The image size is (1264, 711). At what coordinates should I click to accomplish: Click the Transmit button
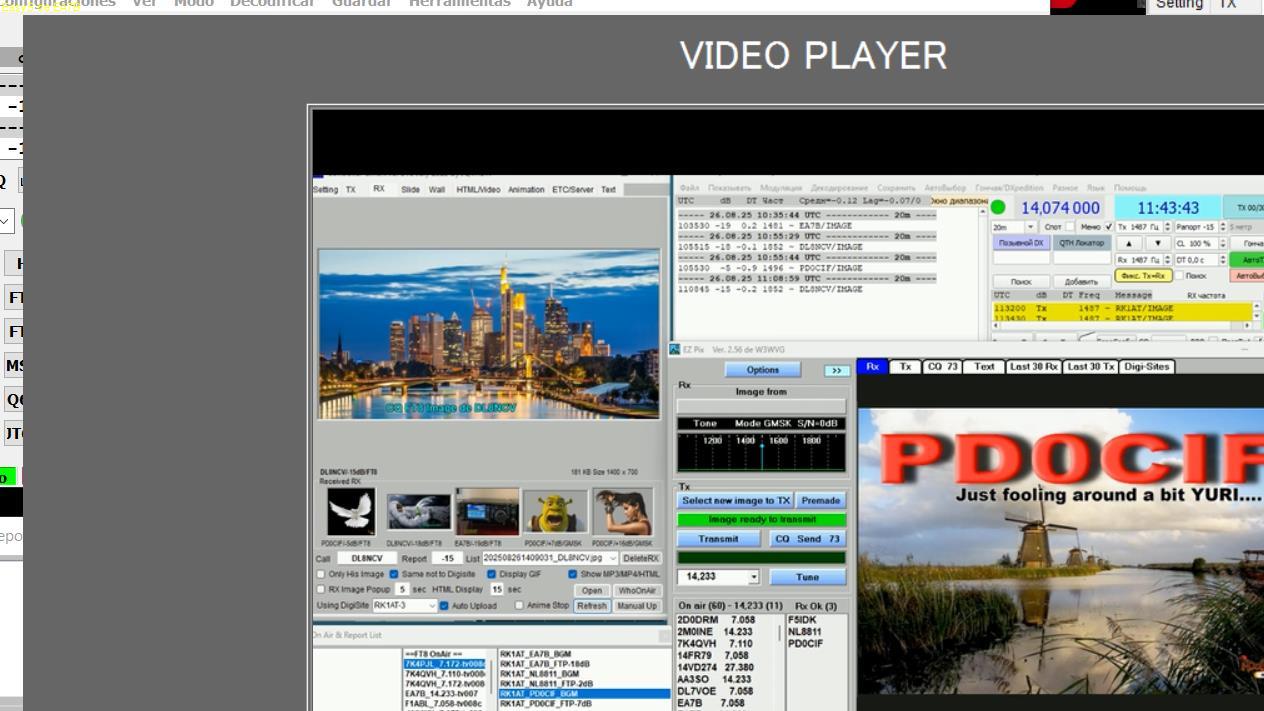[x=718, y=539]
